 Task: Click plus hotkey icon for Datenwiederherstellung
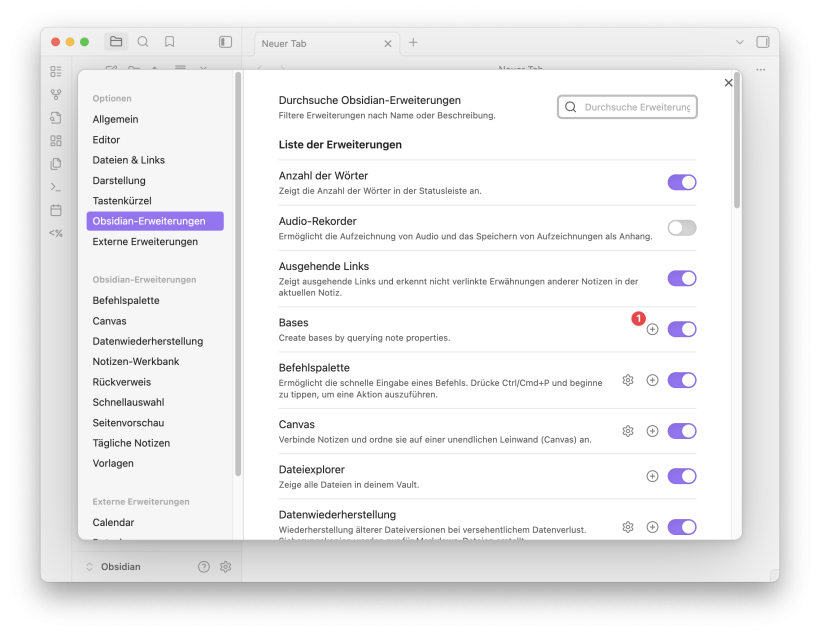pos(652,527)
